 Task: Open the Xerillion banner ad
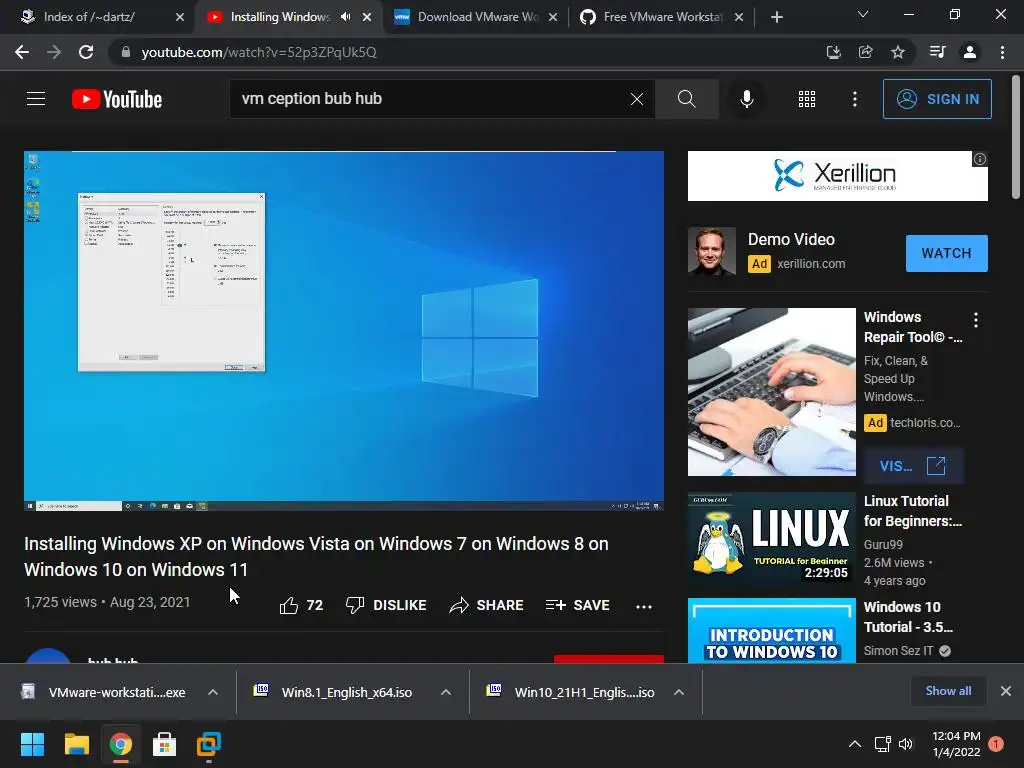(x=838, y=176)
